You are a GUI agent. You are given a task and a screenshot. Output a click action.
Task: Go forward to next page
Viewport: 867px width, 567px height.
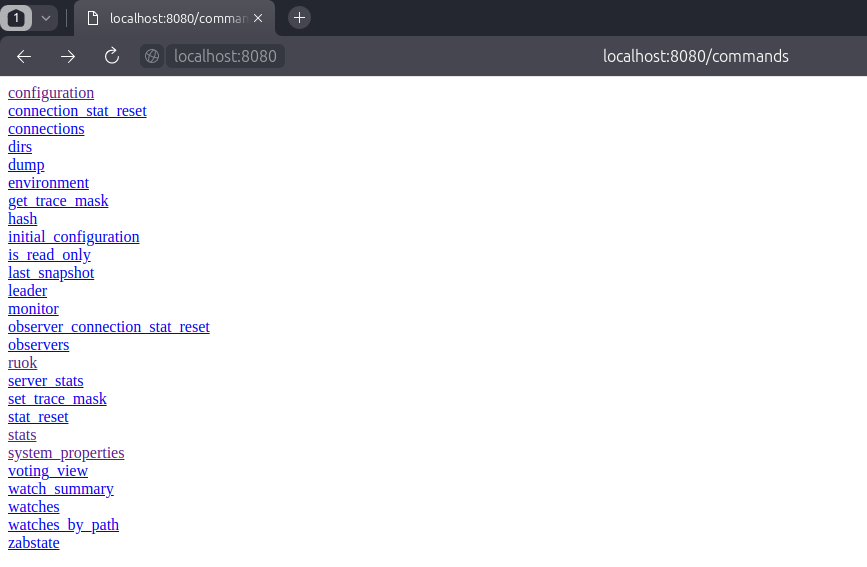click(67, 56)
